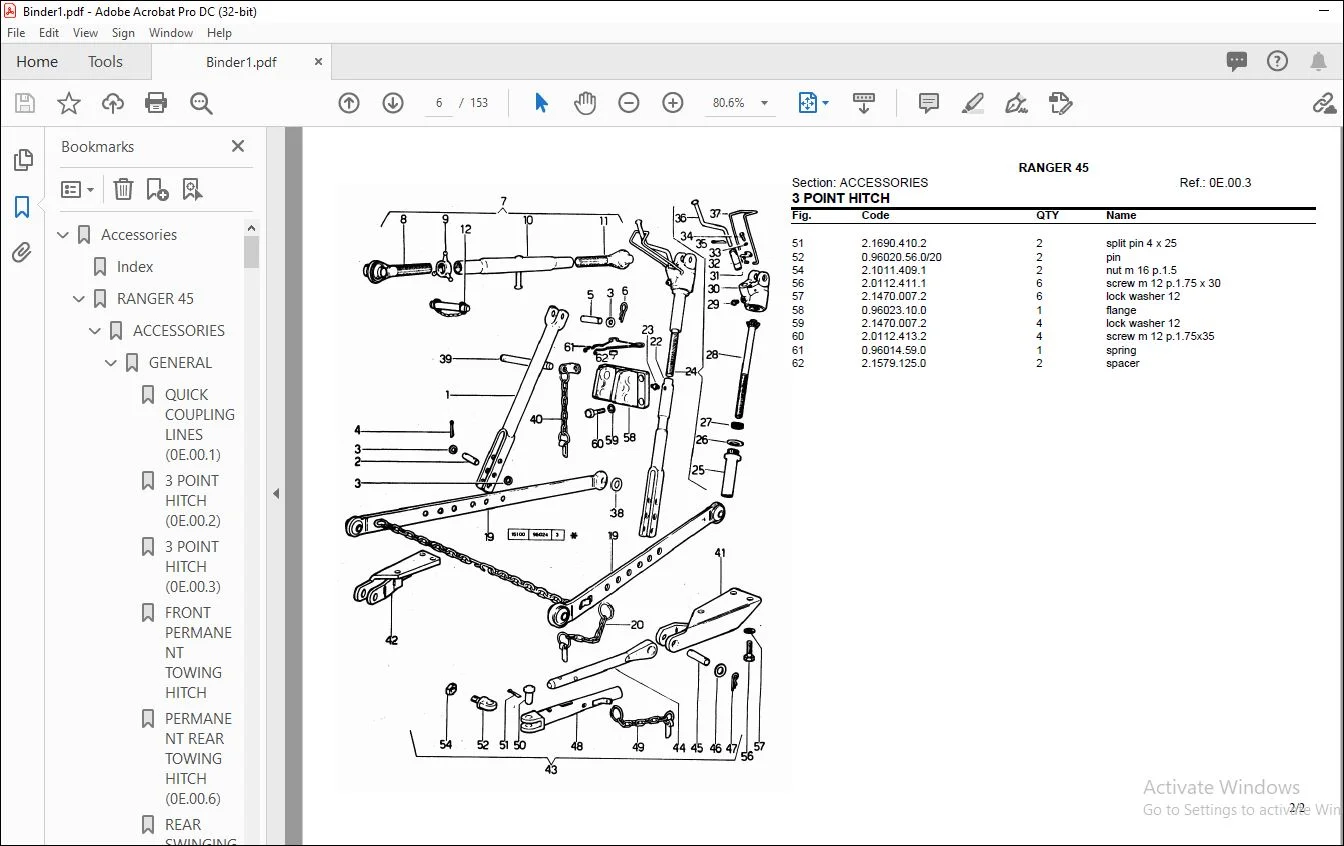Switch to the Home tab
The image size is (1344, 846).
(37, 62)
